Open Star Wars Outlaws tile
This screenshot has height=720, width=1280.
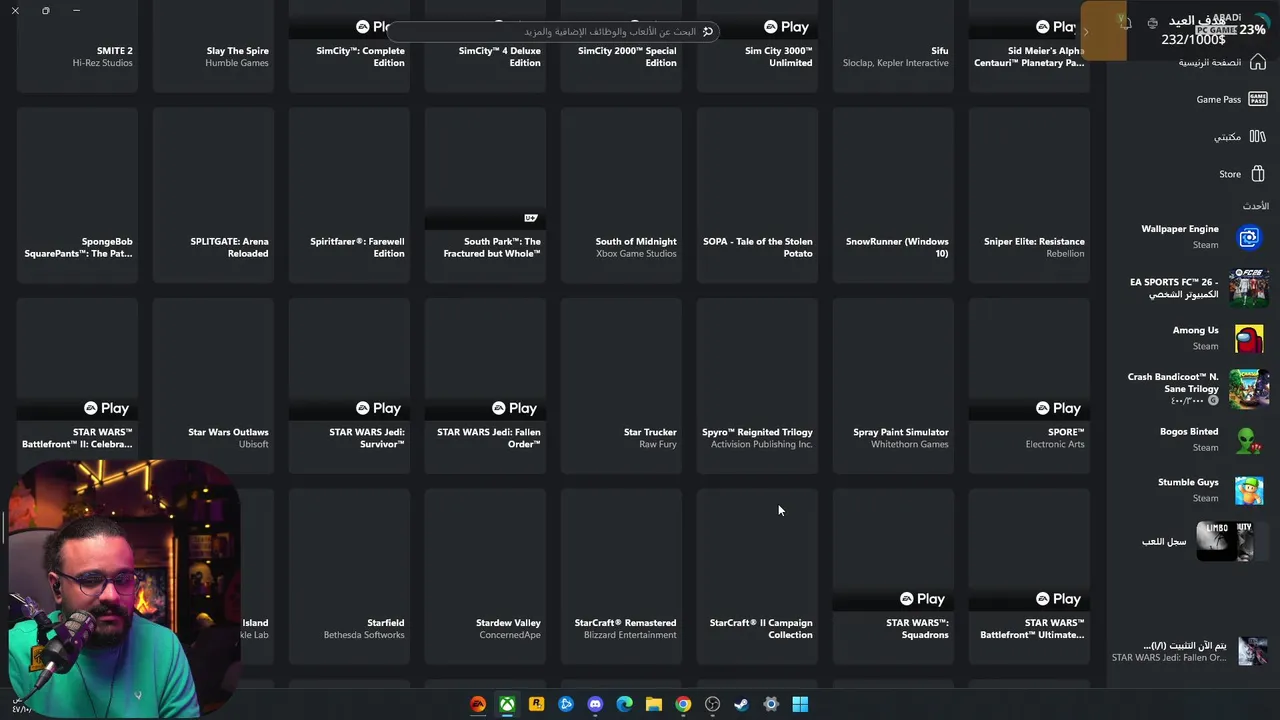click(213, 386)
